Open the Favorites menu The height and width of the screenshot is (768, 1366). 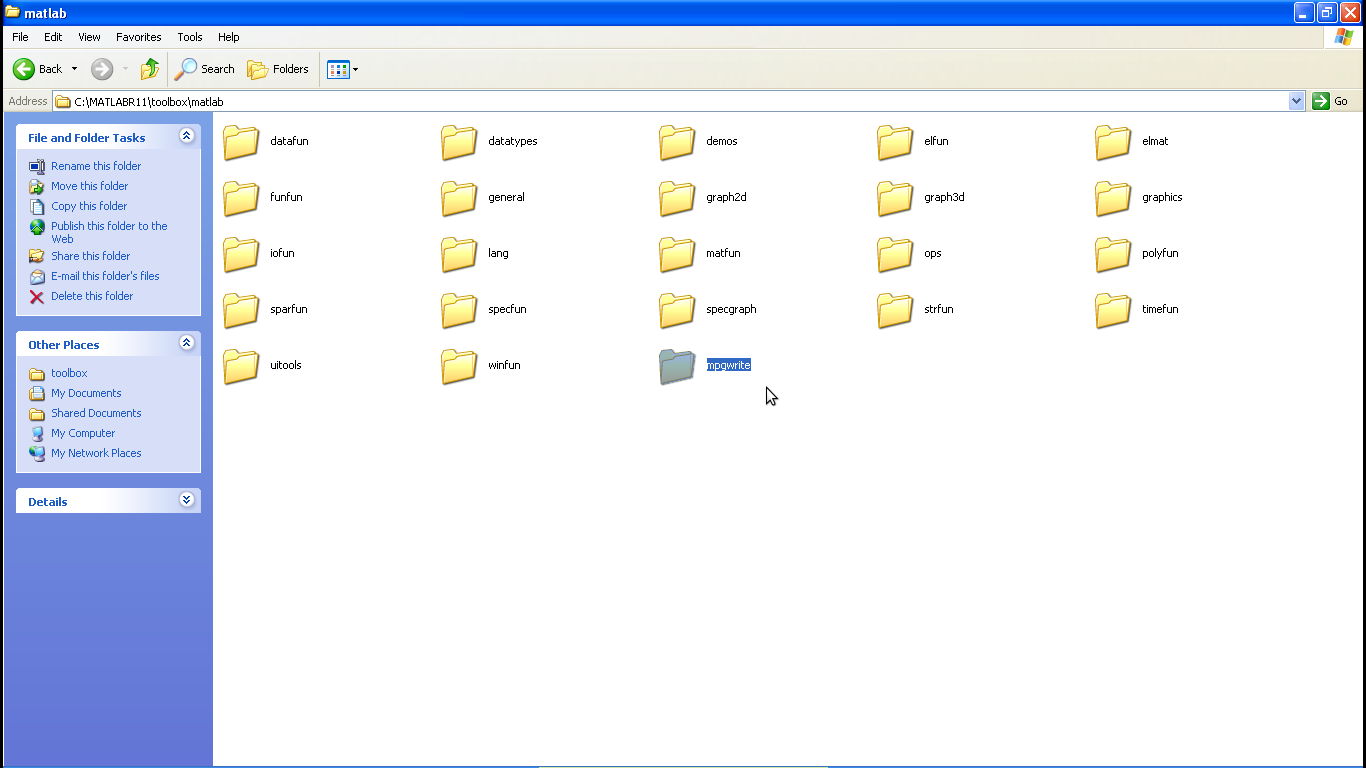pyautogui.click(x=138, y=37)
